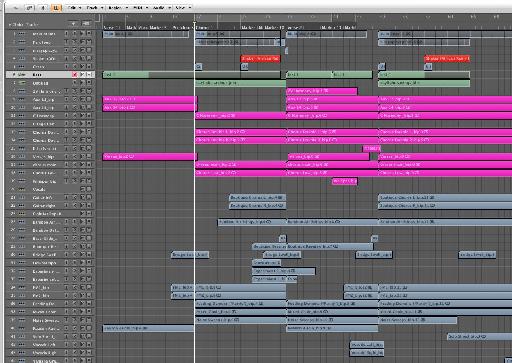Select the Guitar right track name
This screenshot has width=512, height=363.
click(x=44, y=206)
